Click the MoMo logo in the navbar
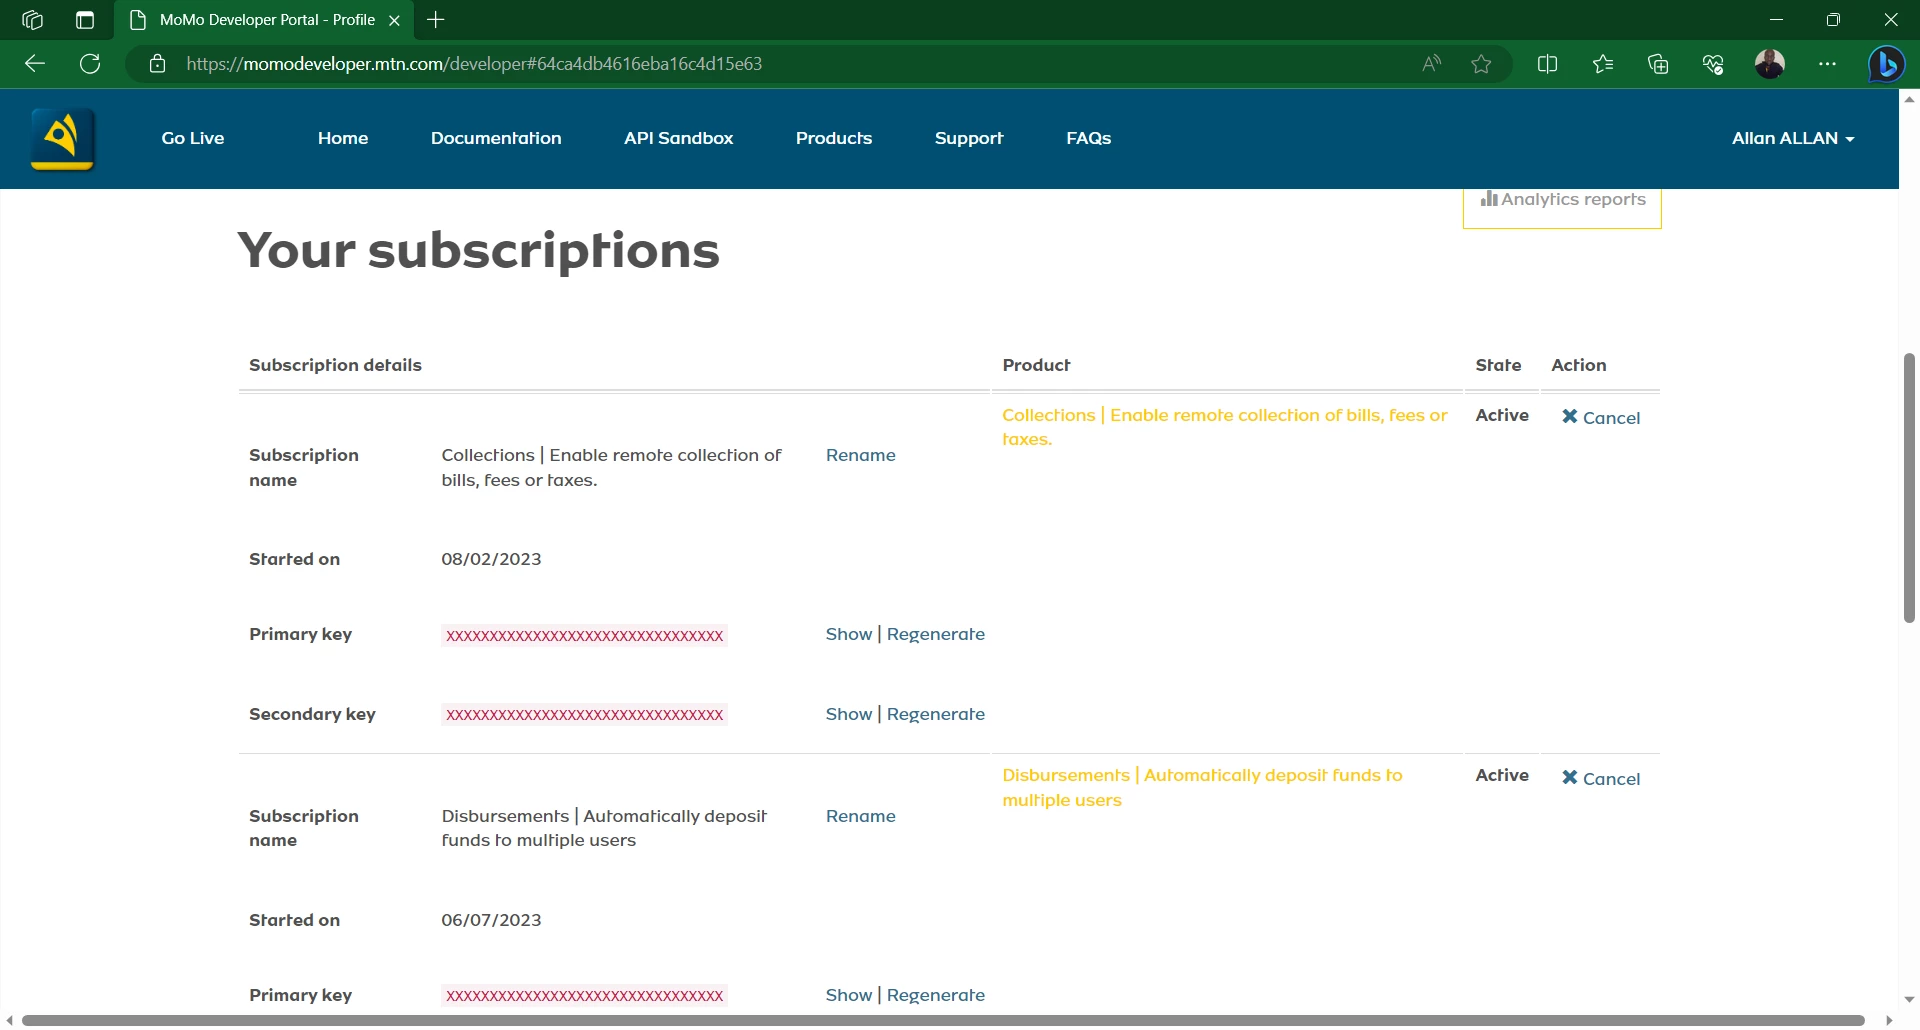 coord(63,139)
